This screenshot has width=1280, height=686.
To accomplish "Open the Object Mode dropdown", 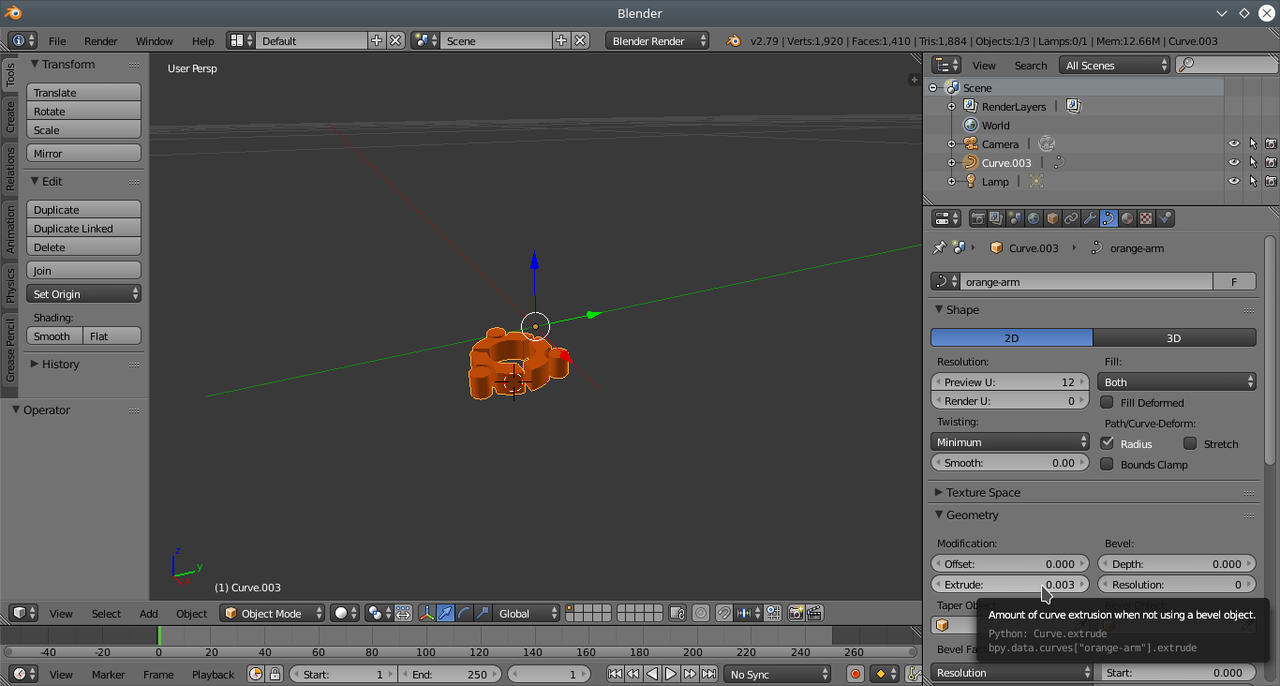I will tap(273, 613).
